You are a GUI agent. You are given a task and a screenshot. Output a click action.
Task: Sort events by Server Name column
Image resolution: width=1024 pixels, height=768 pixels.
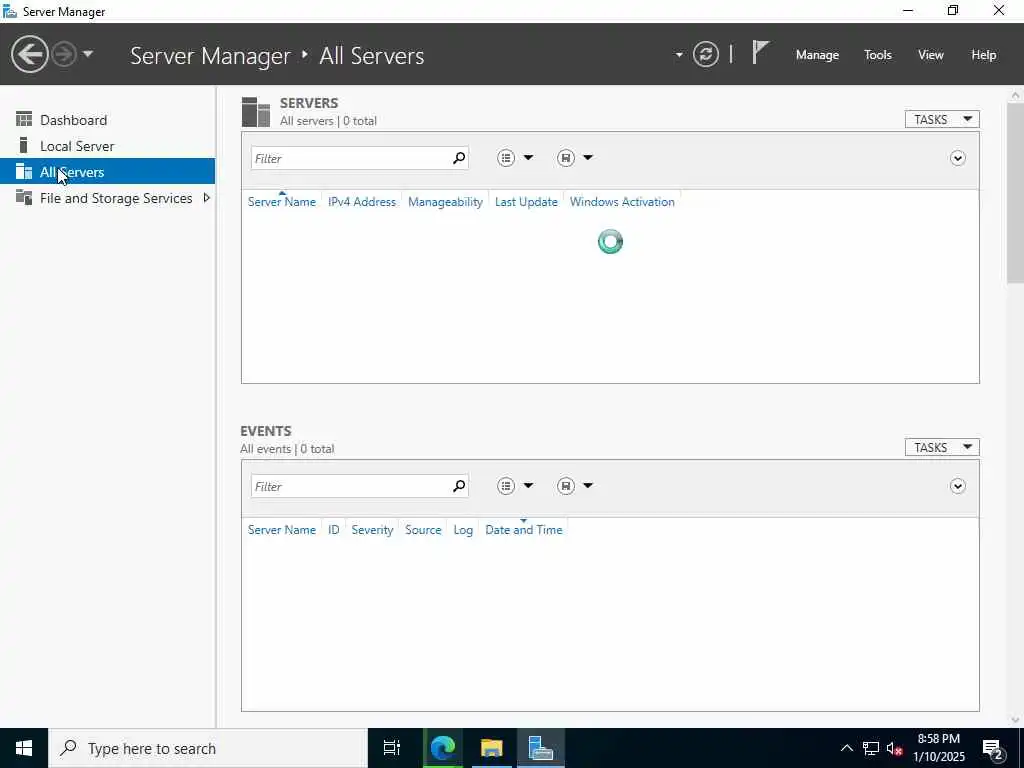pos(281,530)
